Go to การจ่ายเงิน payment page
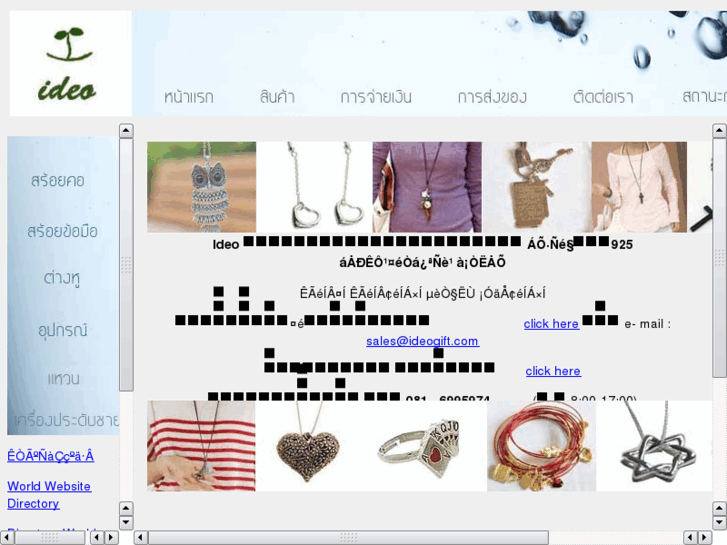 tap(376, 97)
